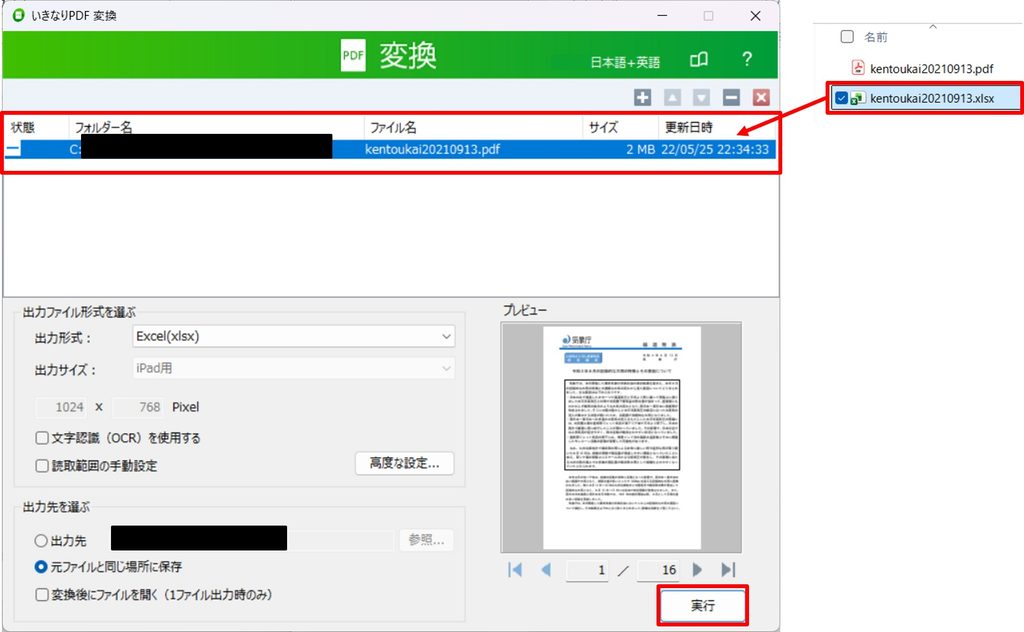Jump to the first preview page
This screenshot has width=1024, height=632.
pyautogui.click(x=515, y=569)
